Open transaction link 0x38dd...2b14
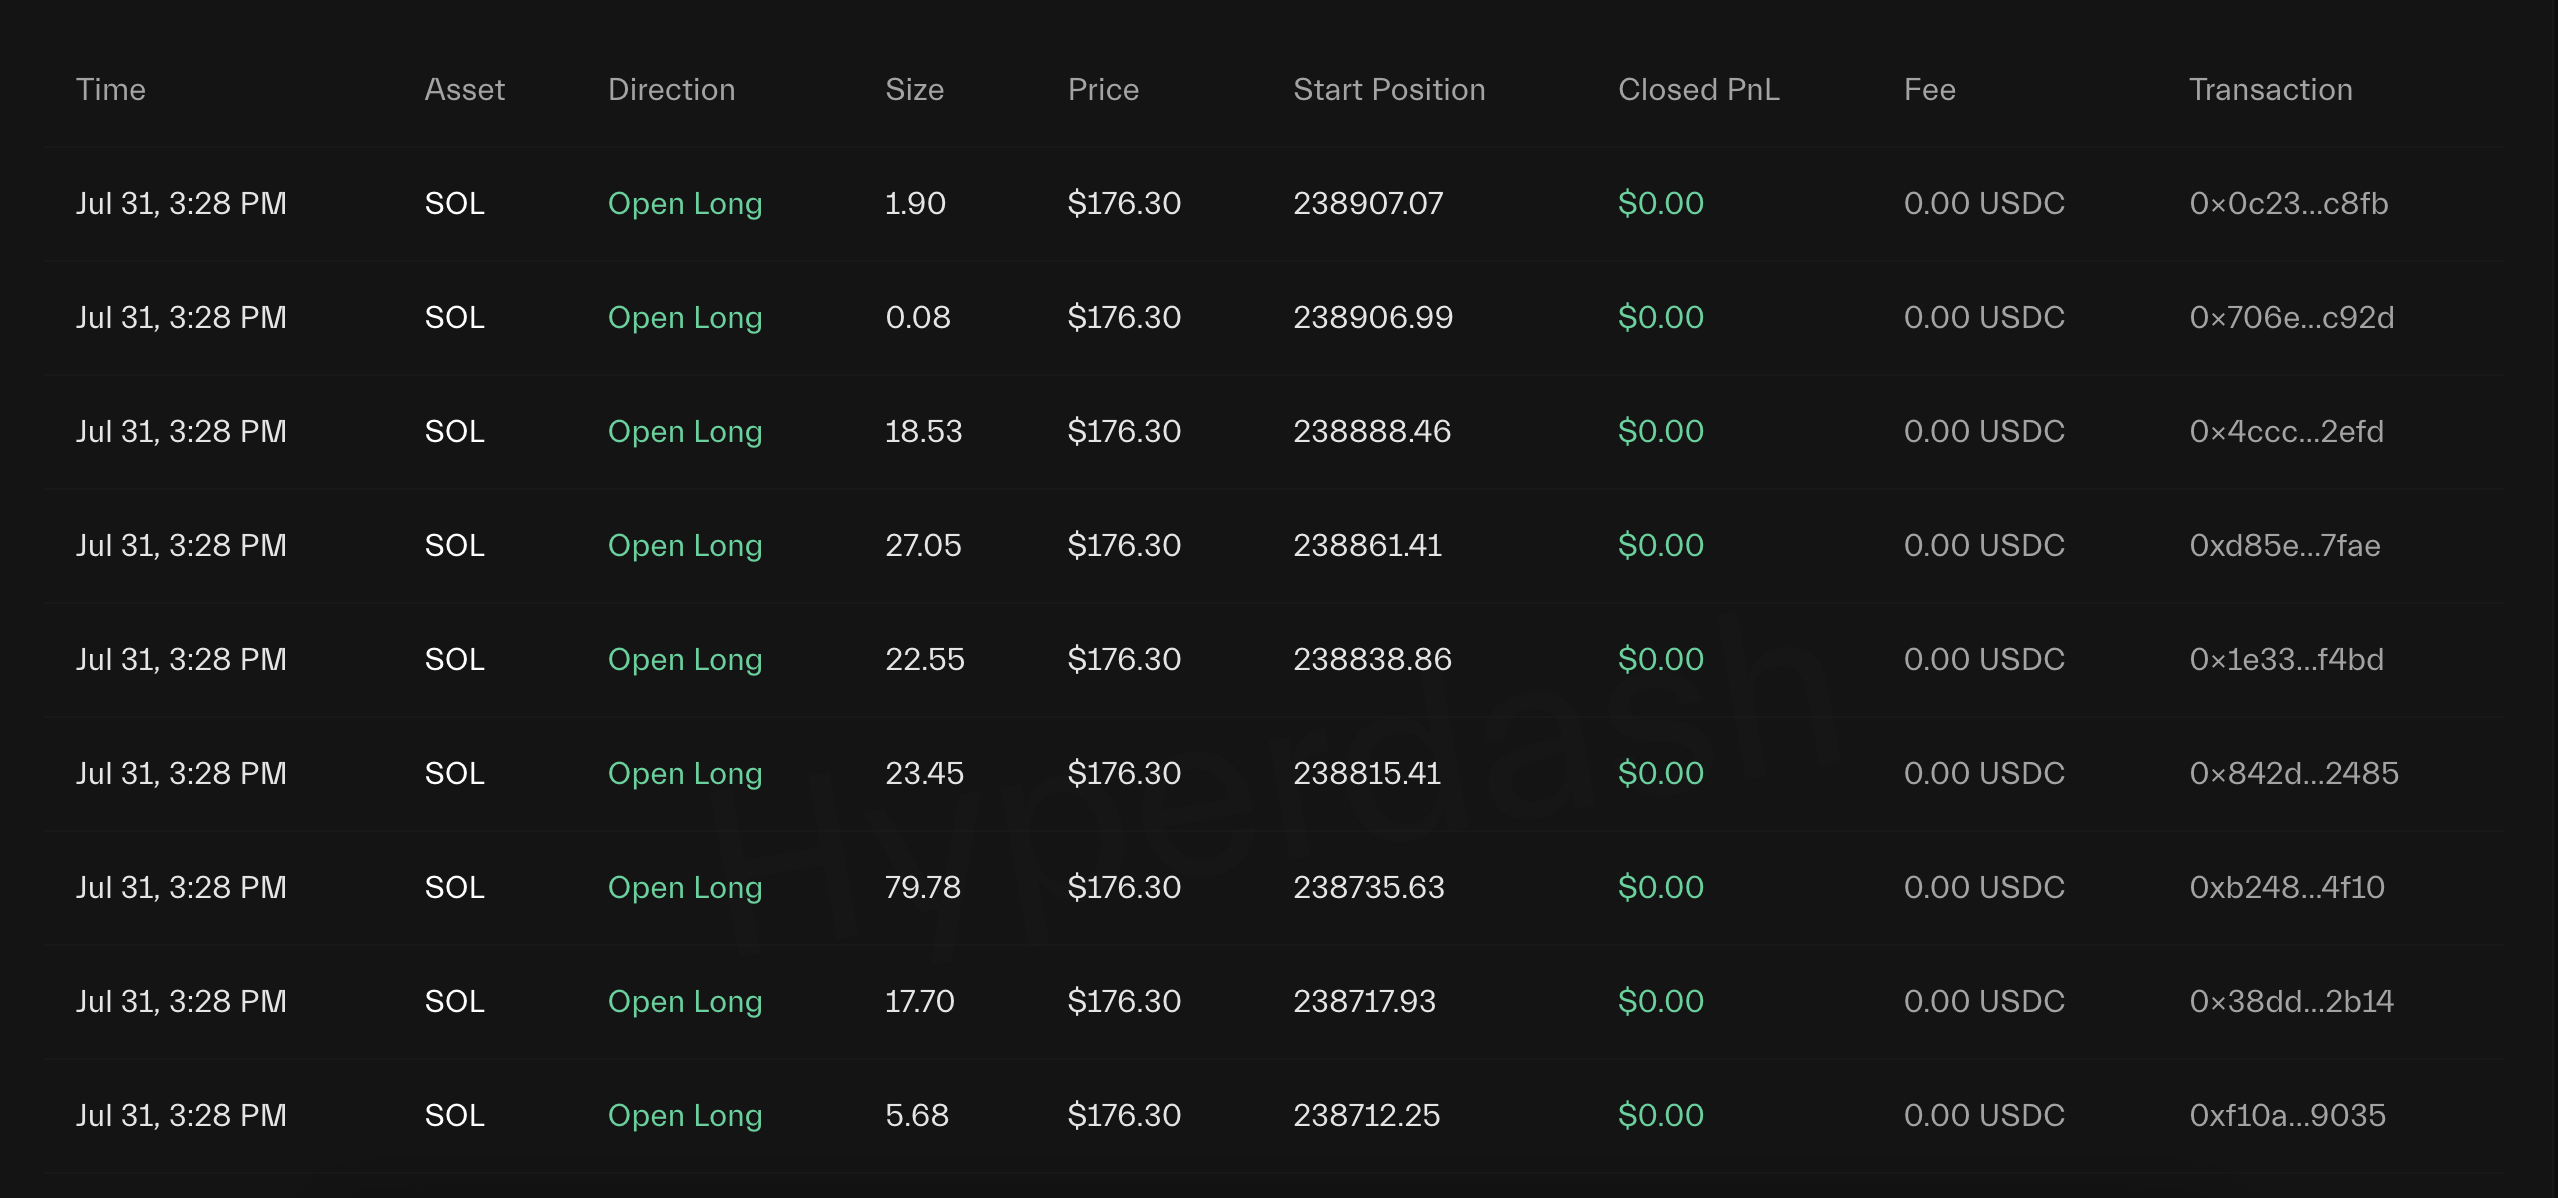The width and height of the screenshot is (2558, 1198). (x=2291, y=1001)
